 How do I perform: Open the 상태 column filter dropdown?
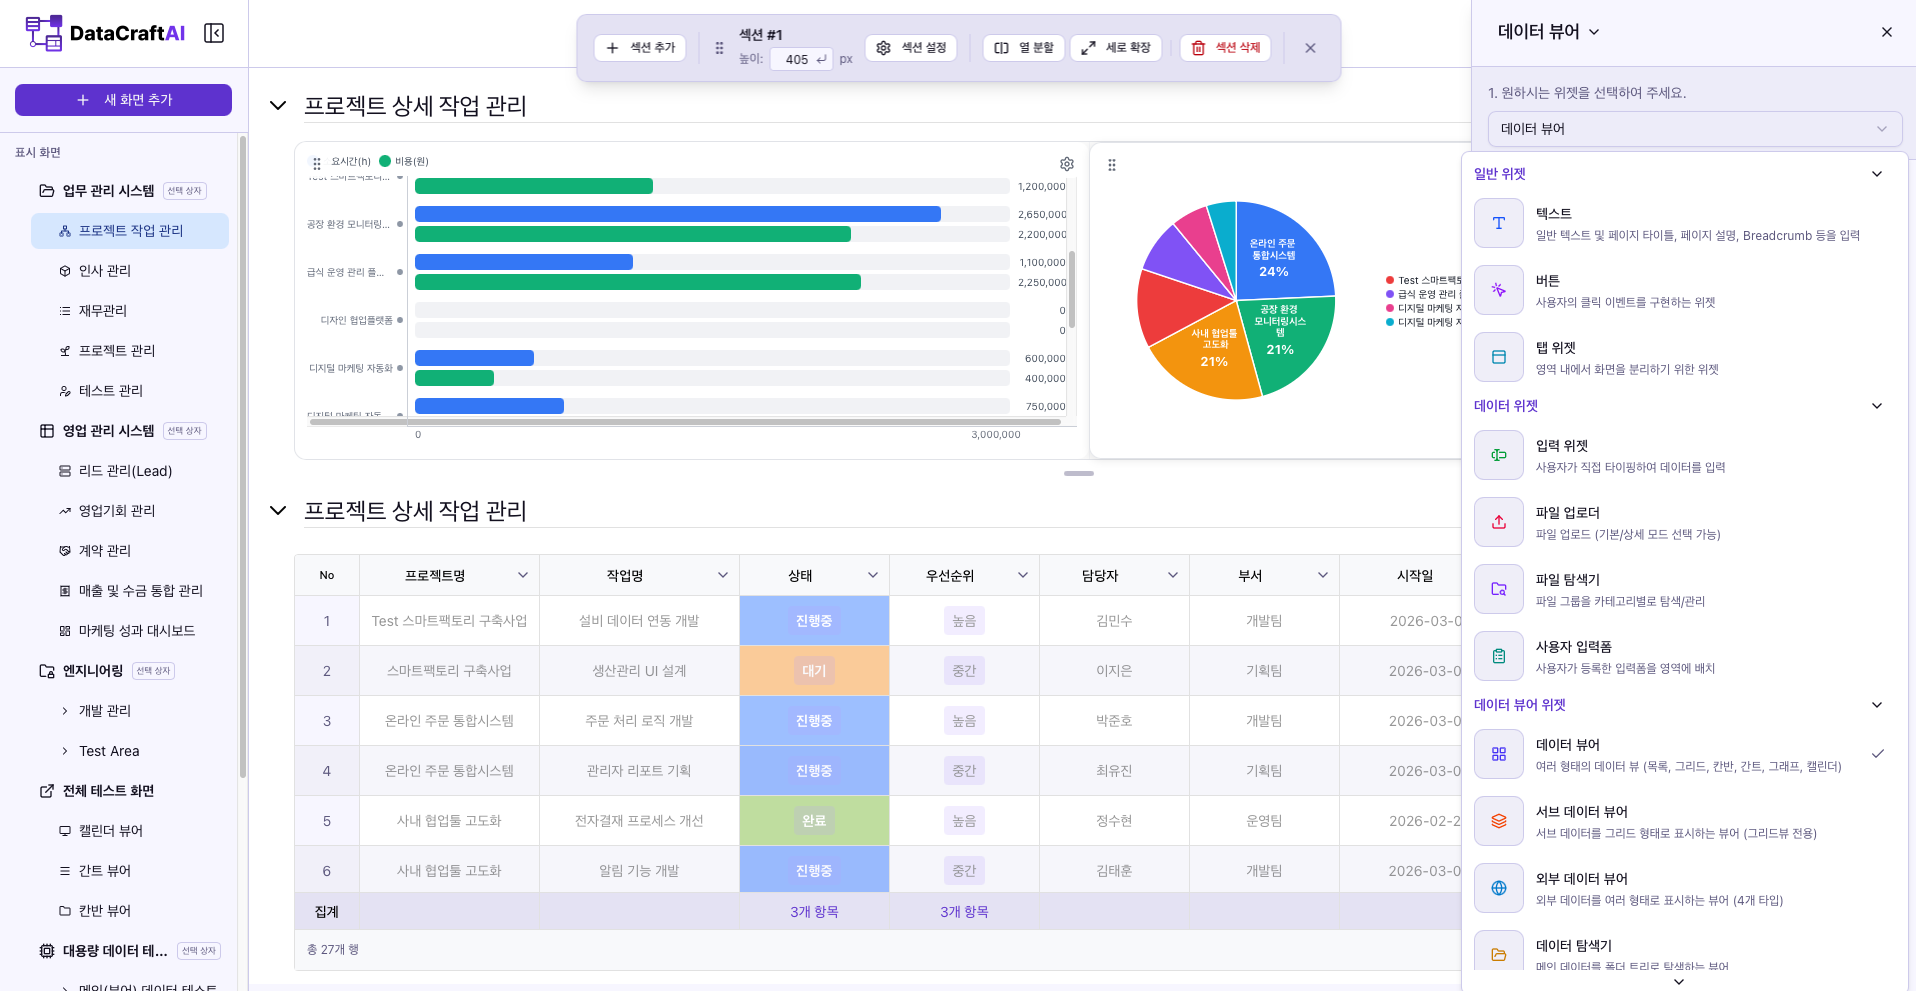tap(872, 575)
